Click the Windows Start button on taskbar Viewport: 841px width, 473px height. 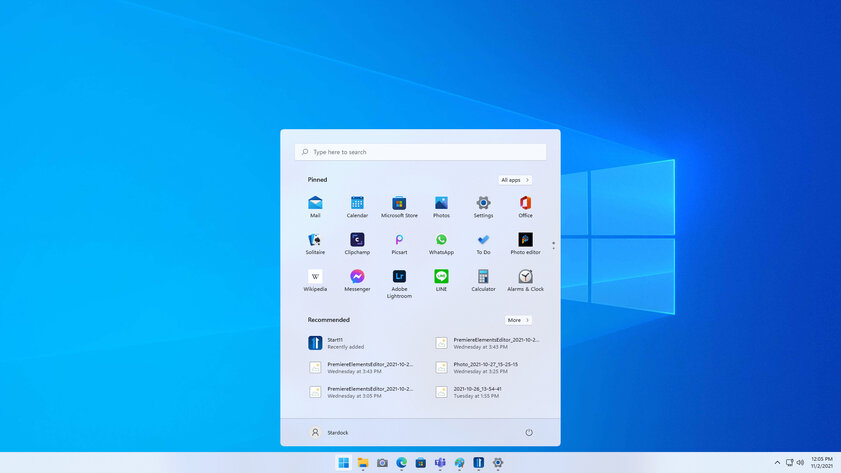coord(344,463)
